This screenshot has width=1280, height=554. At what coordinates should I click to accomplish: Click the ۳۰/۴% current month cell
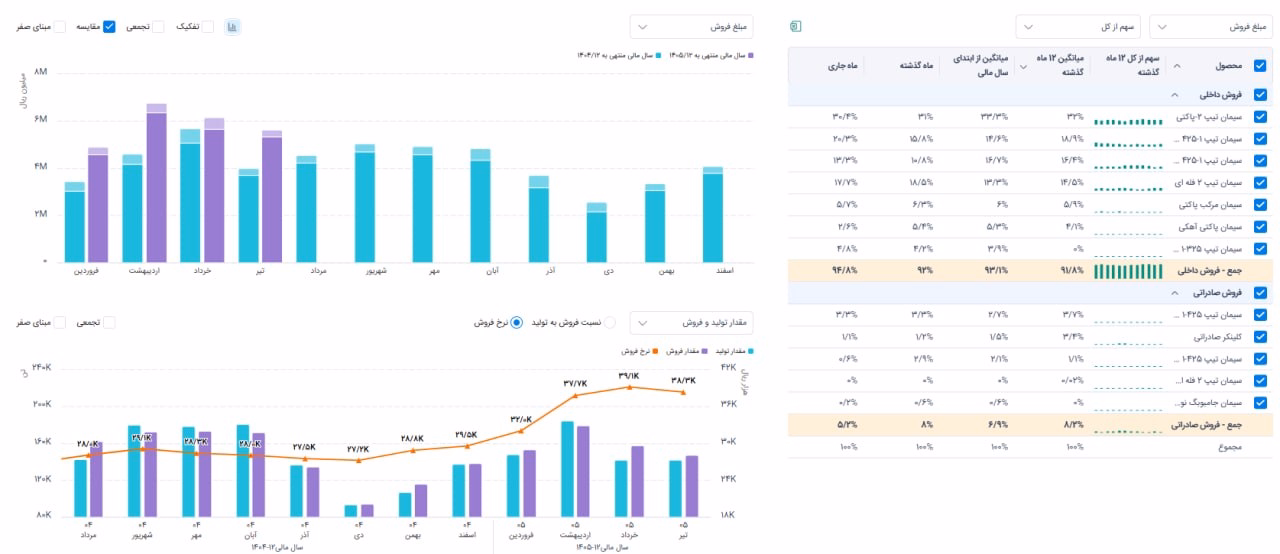click(x=846, y=118)
